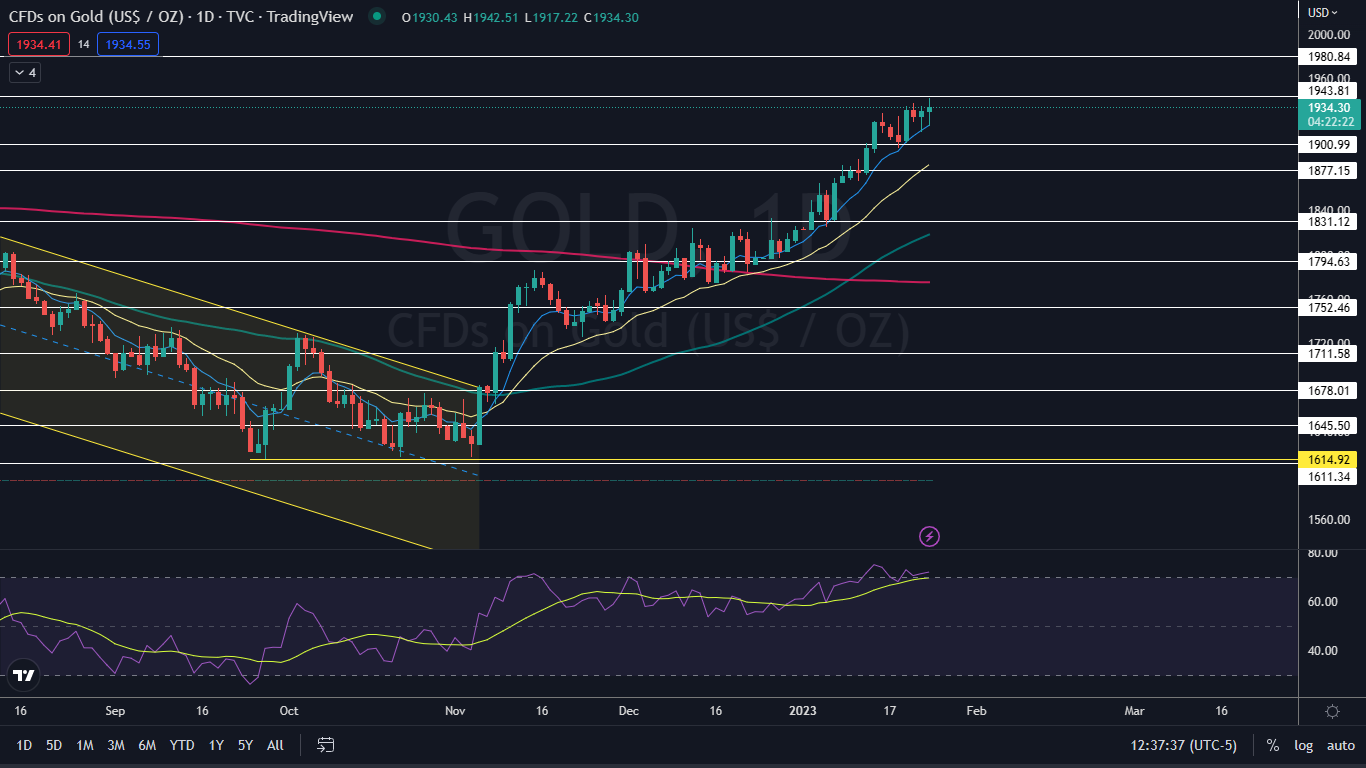The height and width of the screenshot is (768, 1366).
Task: Click the Oct label on time axis
Action: (x=289, y=711)
